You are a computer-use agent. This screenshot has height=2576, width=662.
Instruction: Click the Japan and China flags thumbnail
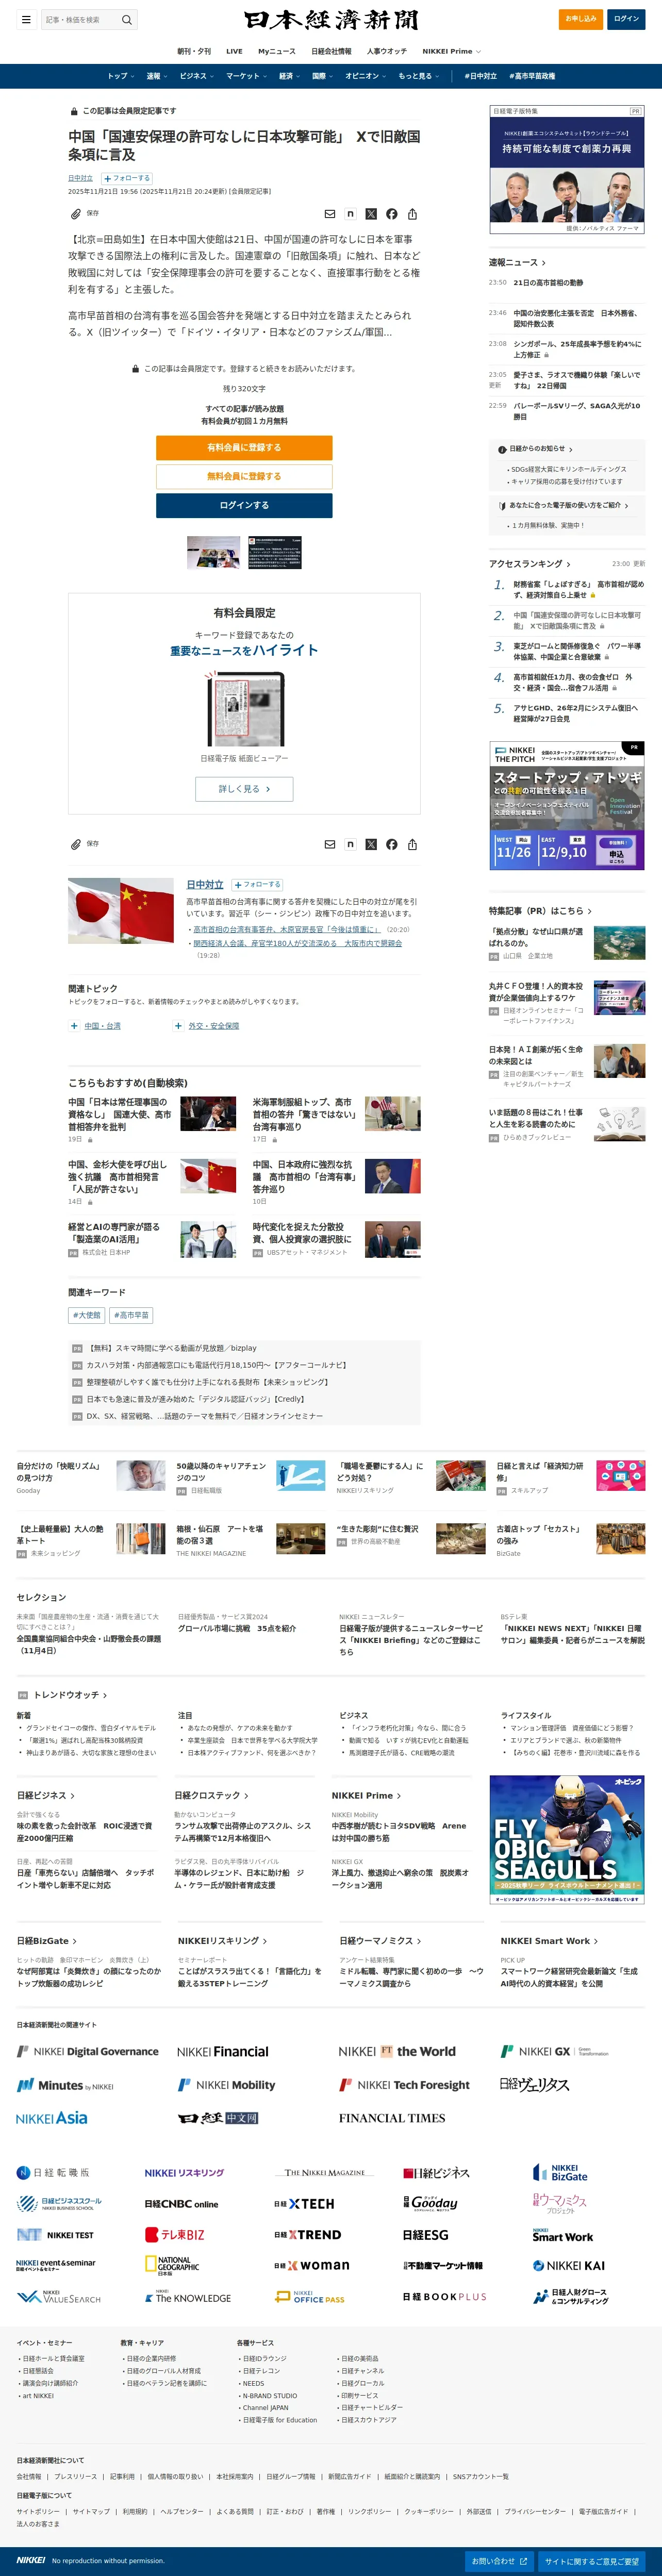tap(121, 911)
